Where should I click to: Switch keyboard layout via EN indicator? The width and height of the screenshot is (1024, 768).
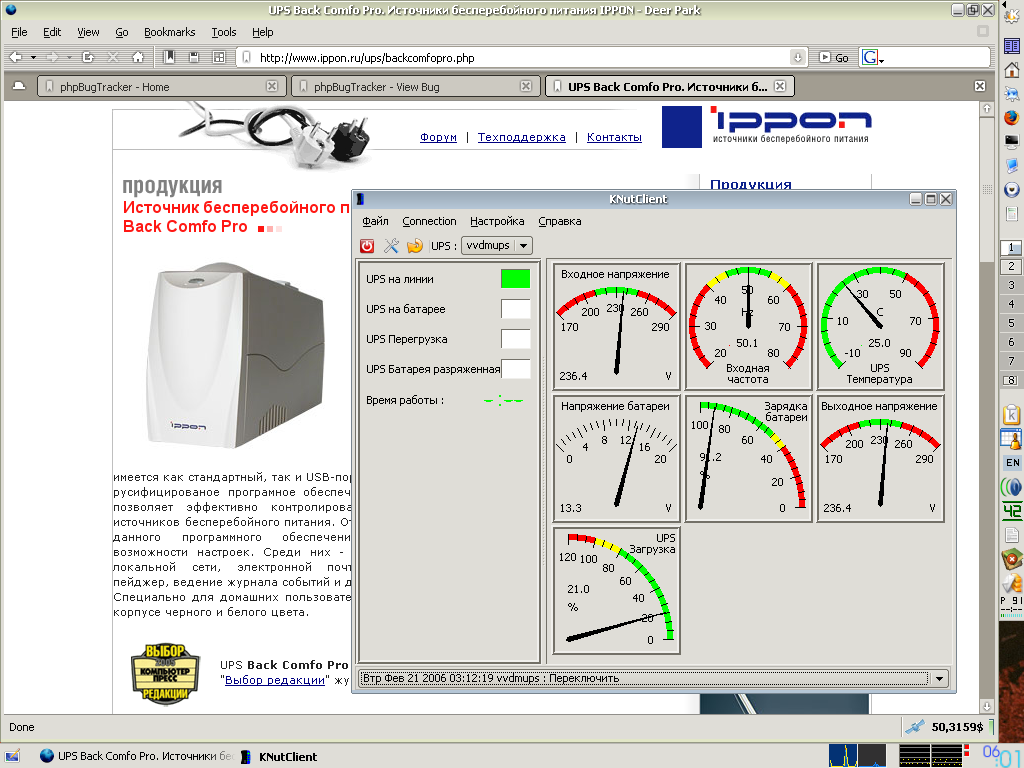coord(1012,462)
